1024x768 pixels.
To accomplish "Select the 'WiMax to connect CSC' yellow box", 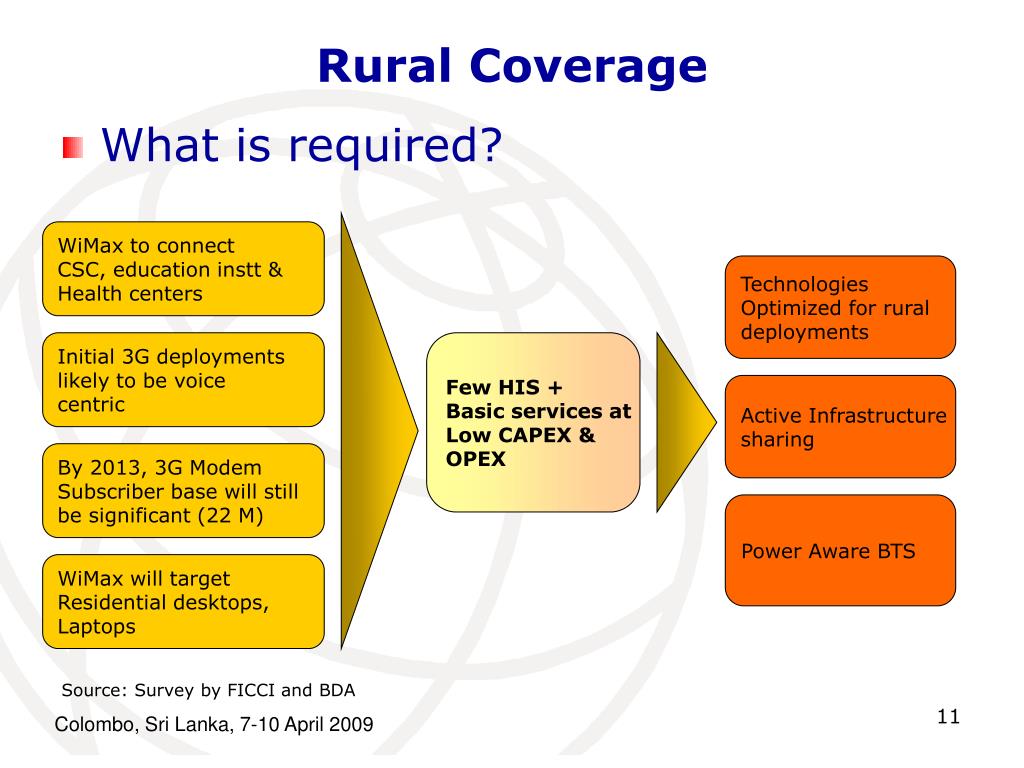I will pos(184,269).
